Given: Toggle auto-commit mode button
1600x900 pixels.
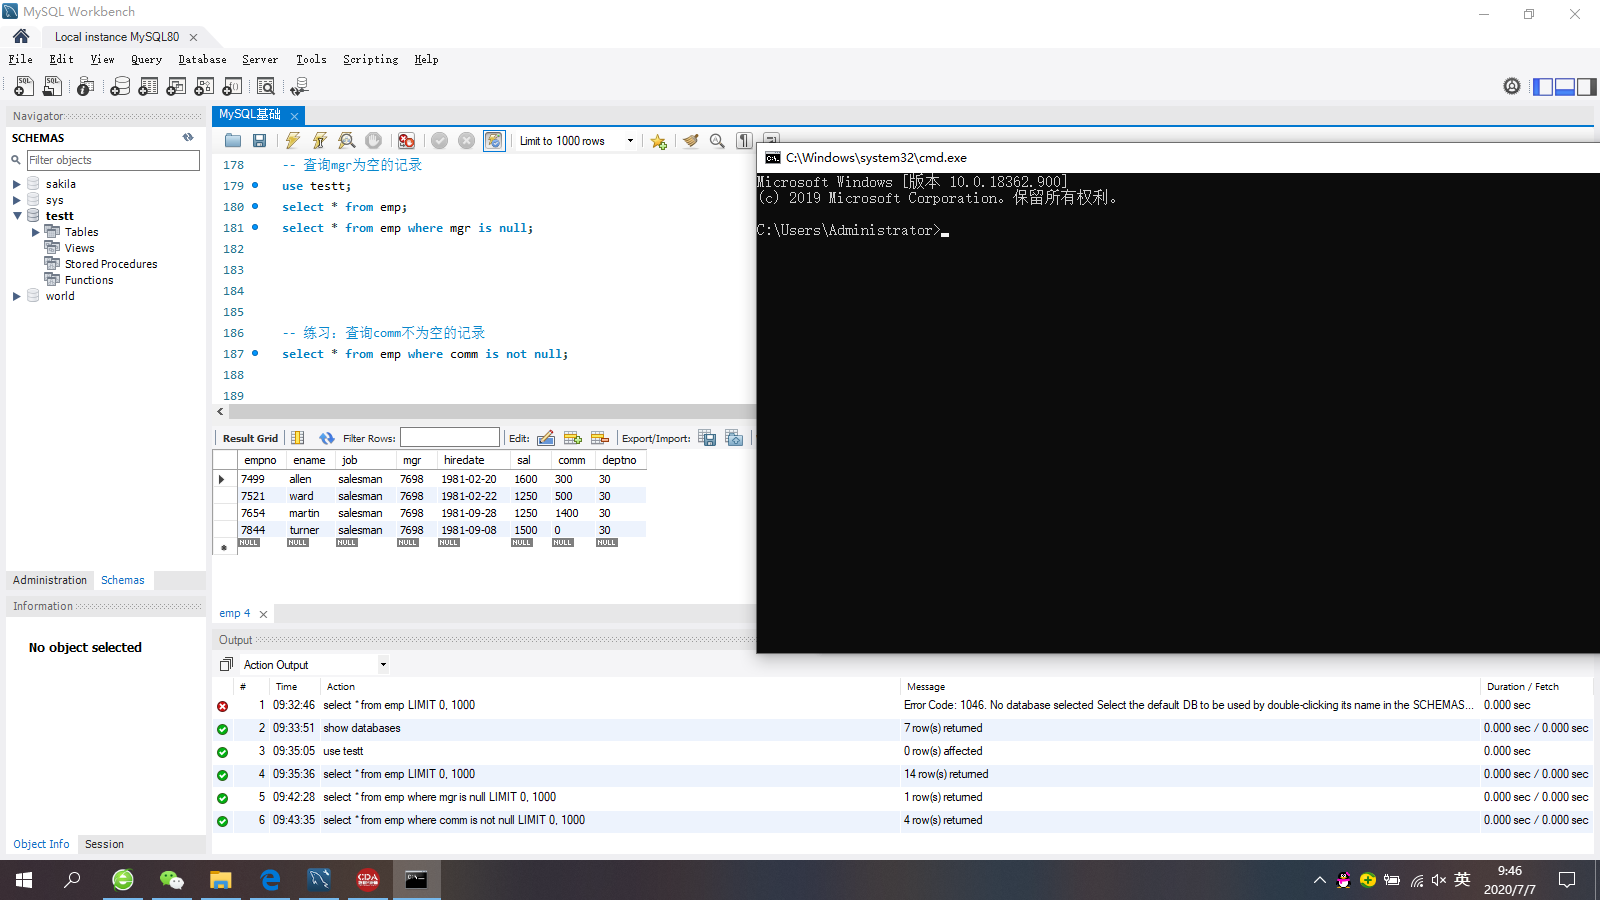Looking at the screenshot, I should click(x=494, y=141).
